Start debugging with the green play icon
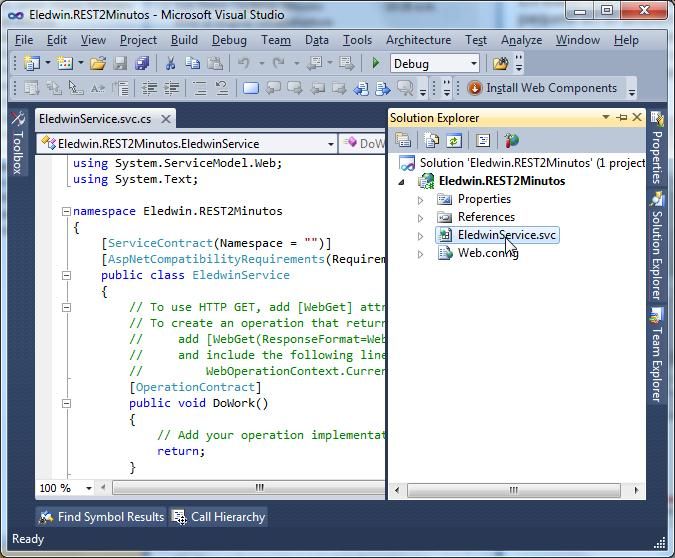 (375, 63)
